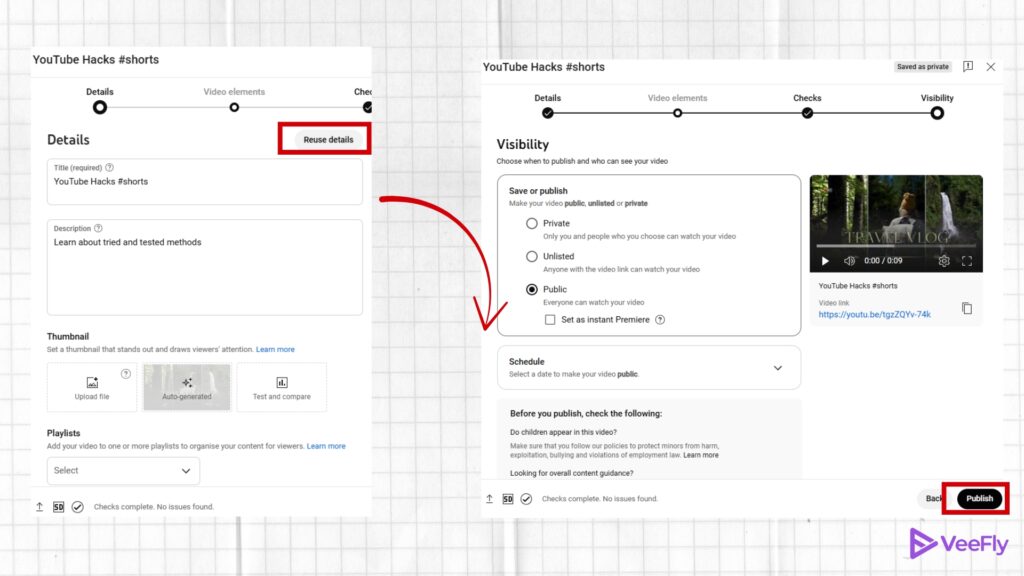Screen dimensions: 1024x576
Task: Select the Public visibility radio button
Action: tap(531, 289)
